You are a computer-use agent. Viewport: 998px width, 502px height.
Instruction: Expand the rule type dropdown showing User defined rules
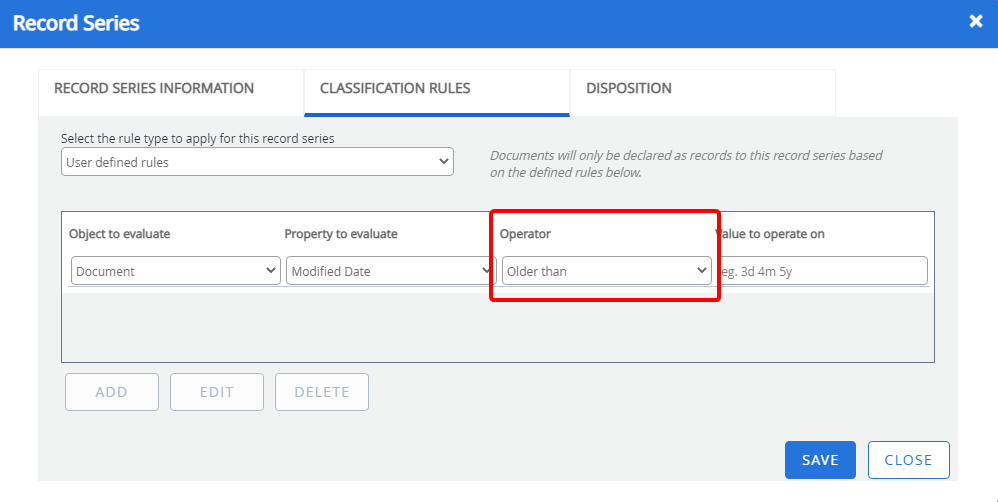coord(257,162)
